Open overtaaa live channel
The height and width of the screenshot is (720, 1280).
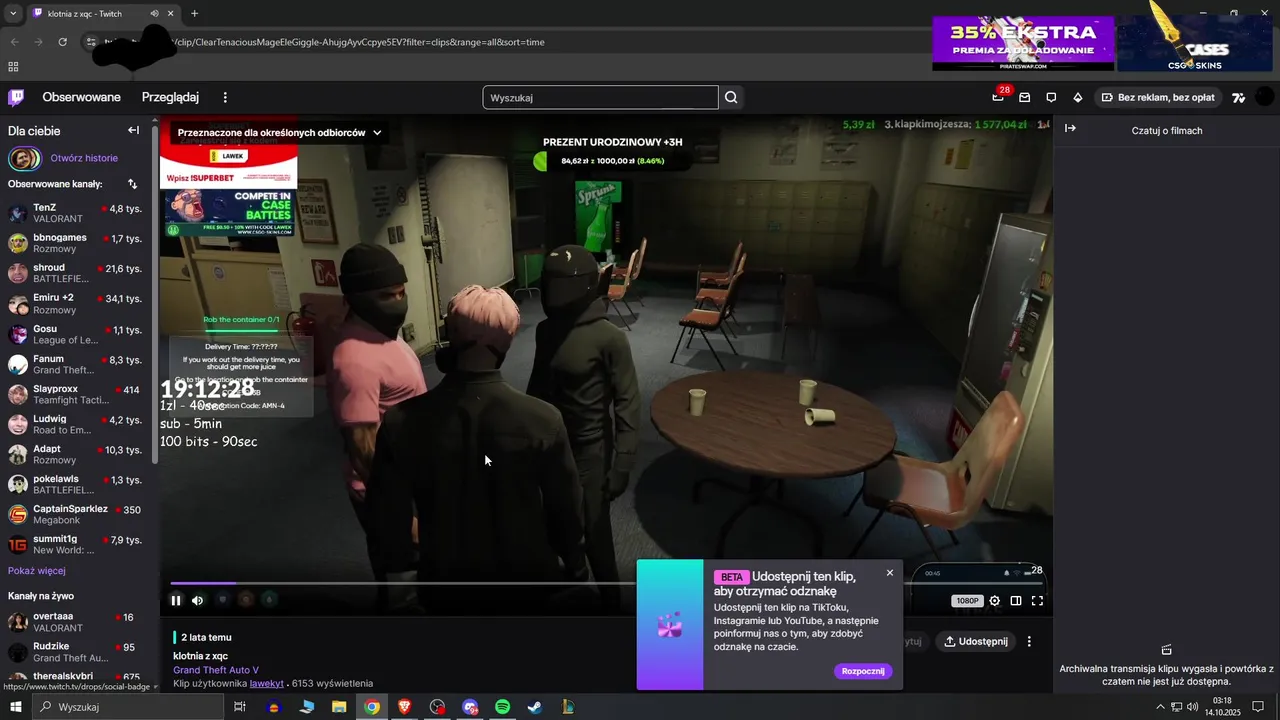click(77, 622)
